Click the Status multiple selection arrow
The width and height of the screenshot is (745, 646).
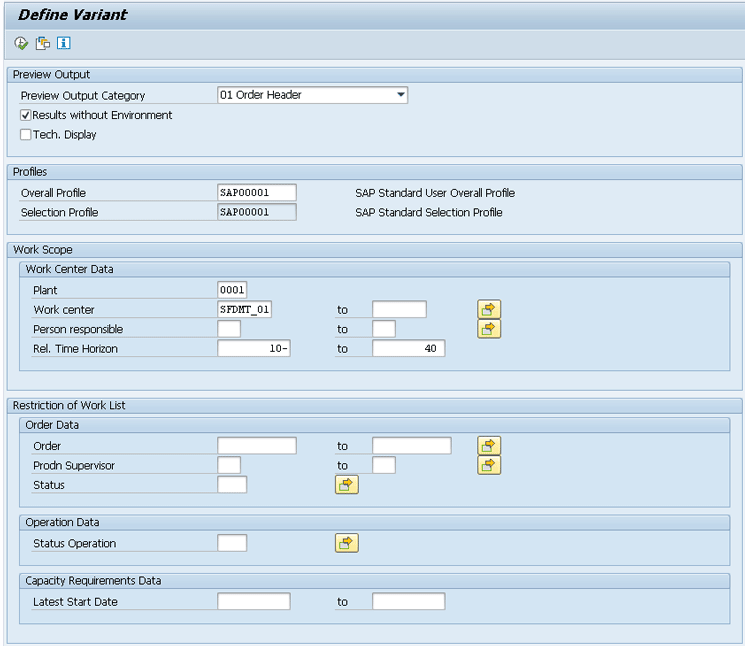(346, 485)
